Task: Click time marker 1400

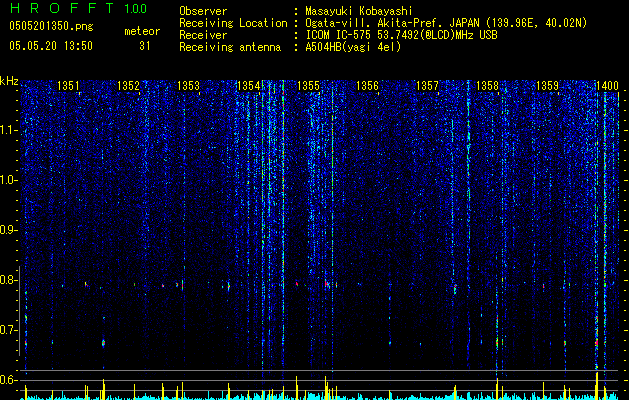Action: [607, 85]
